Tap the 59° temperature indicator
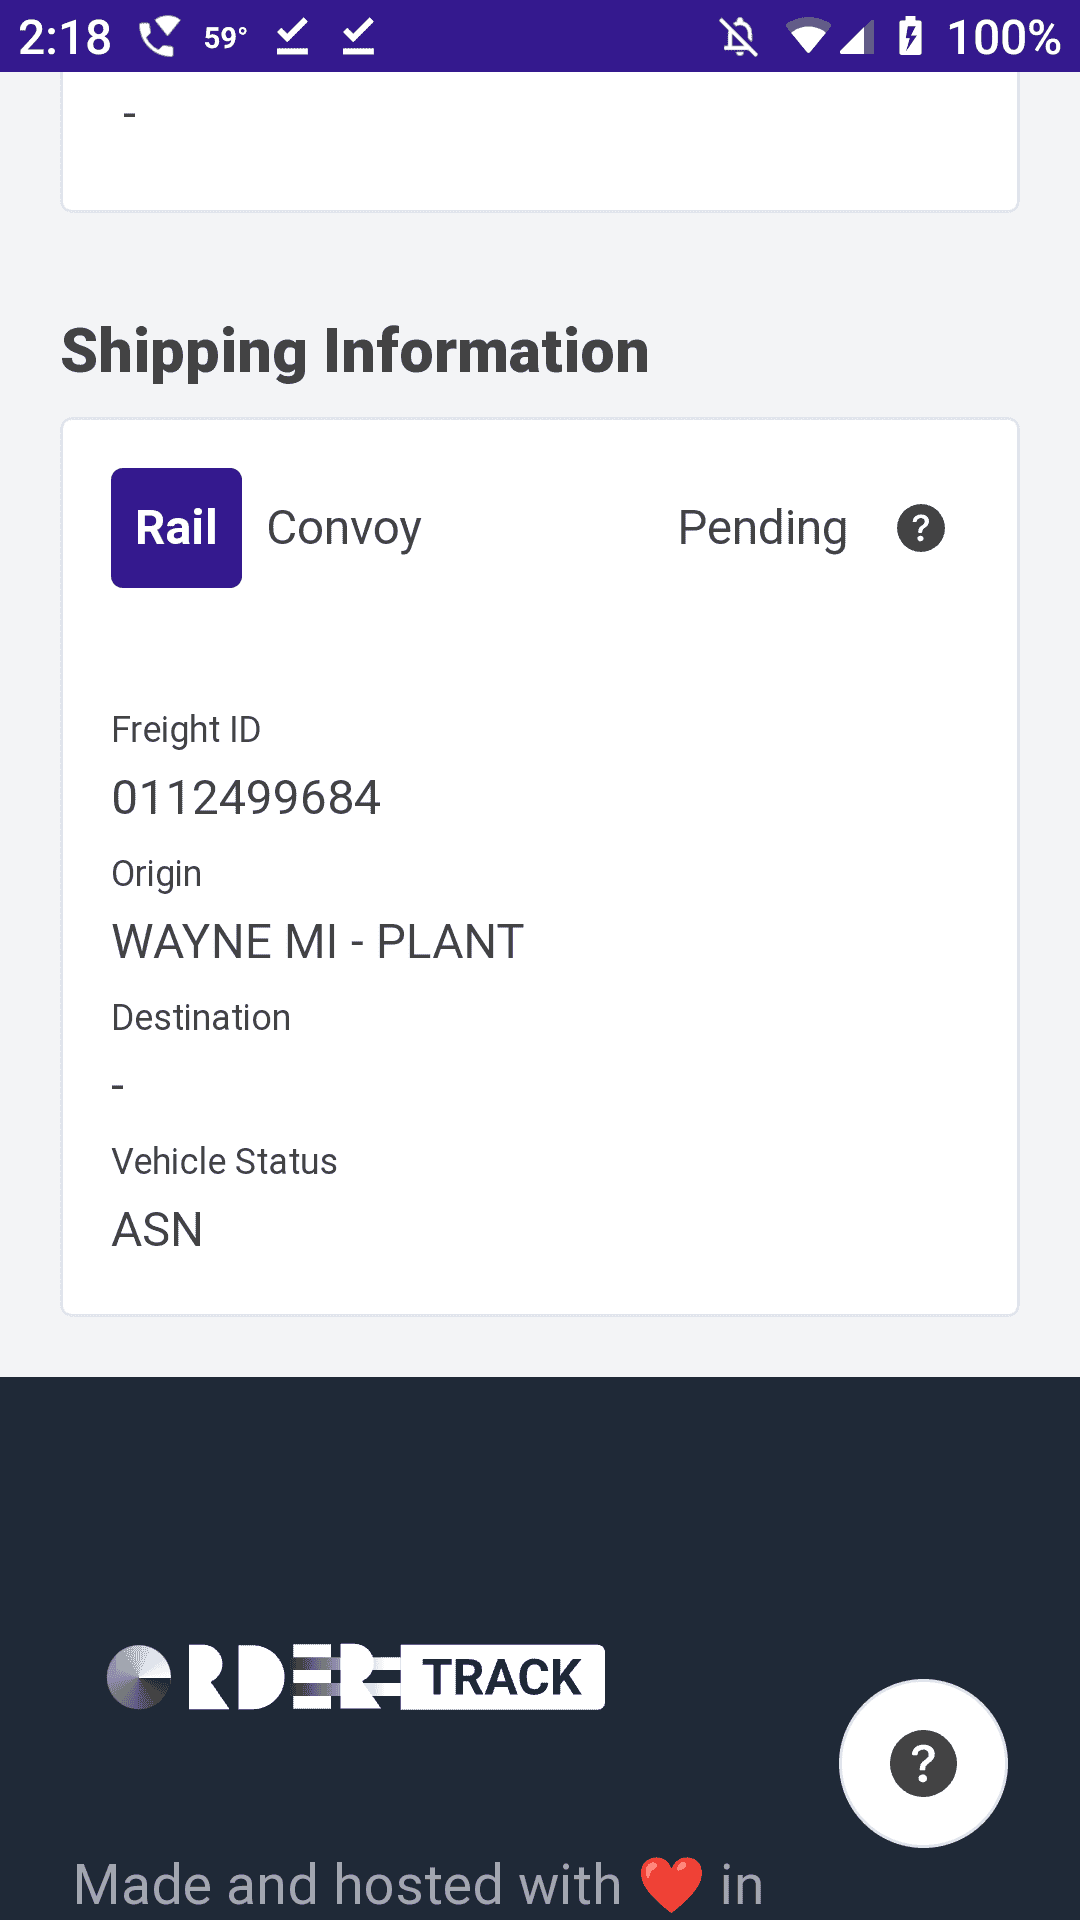 (x=225, y=38)
